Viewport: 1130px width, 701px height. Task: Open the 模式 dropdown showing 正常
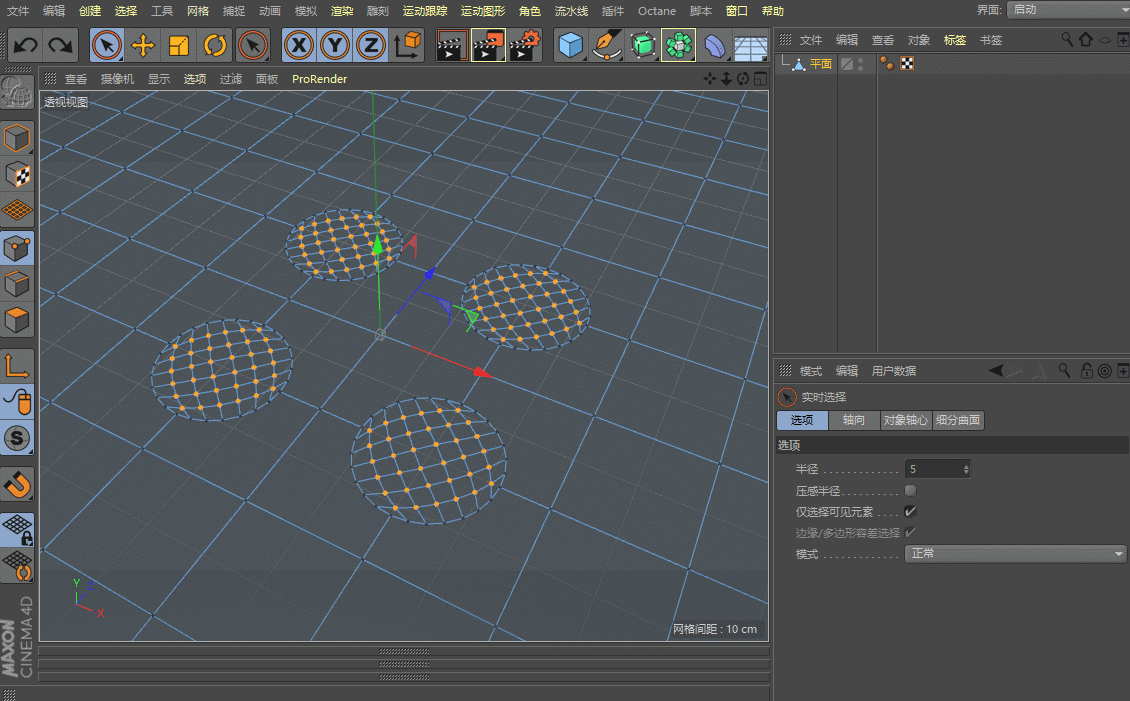pos(1014,553)
